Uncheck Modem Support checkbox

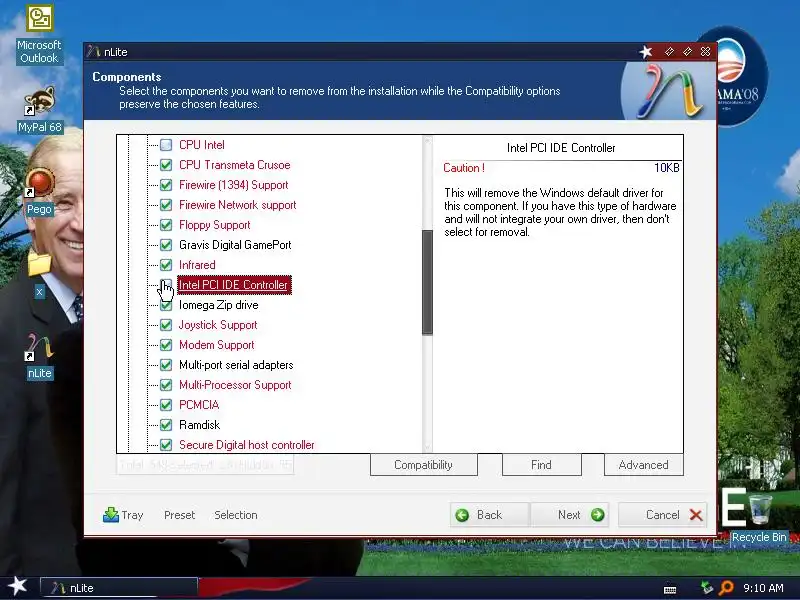166,345
